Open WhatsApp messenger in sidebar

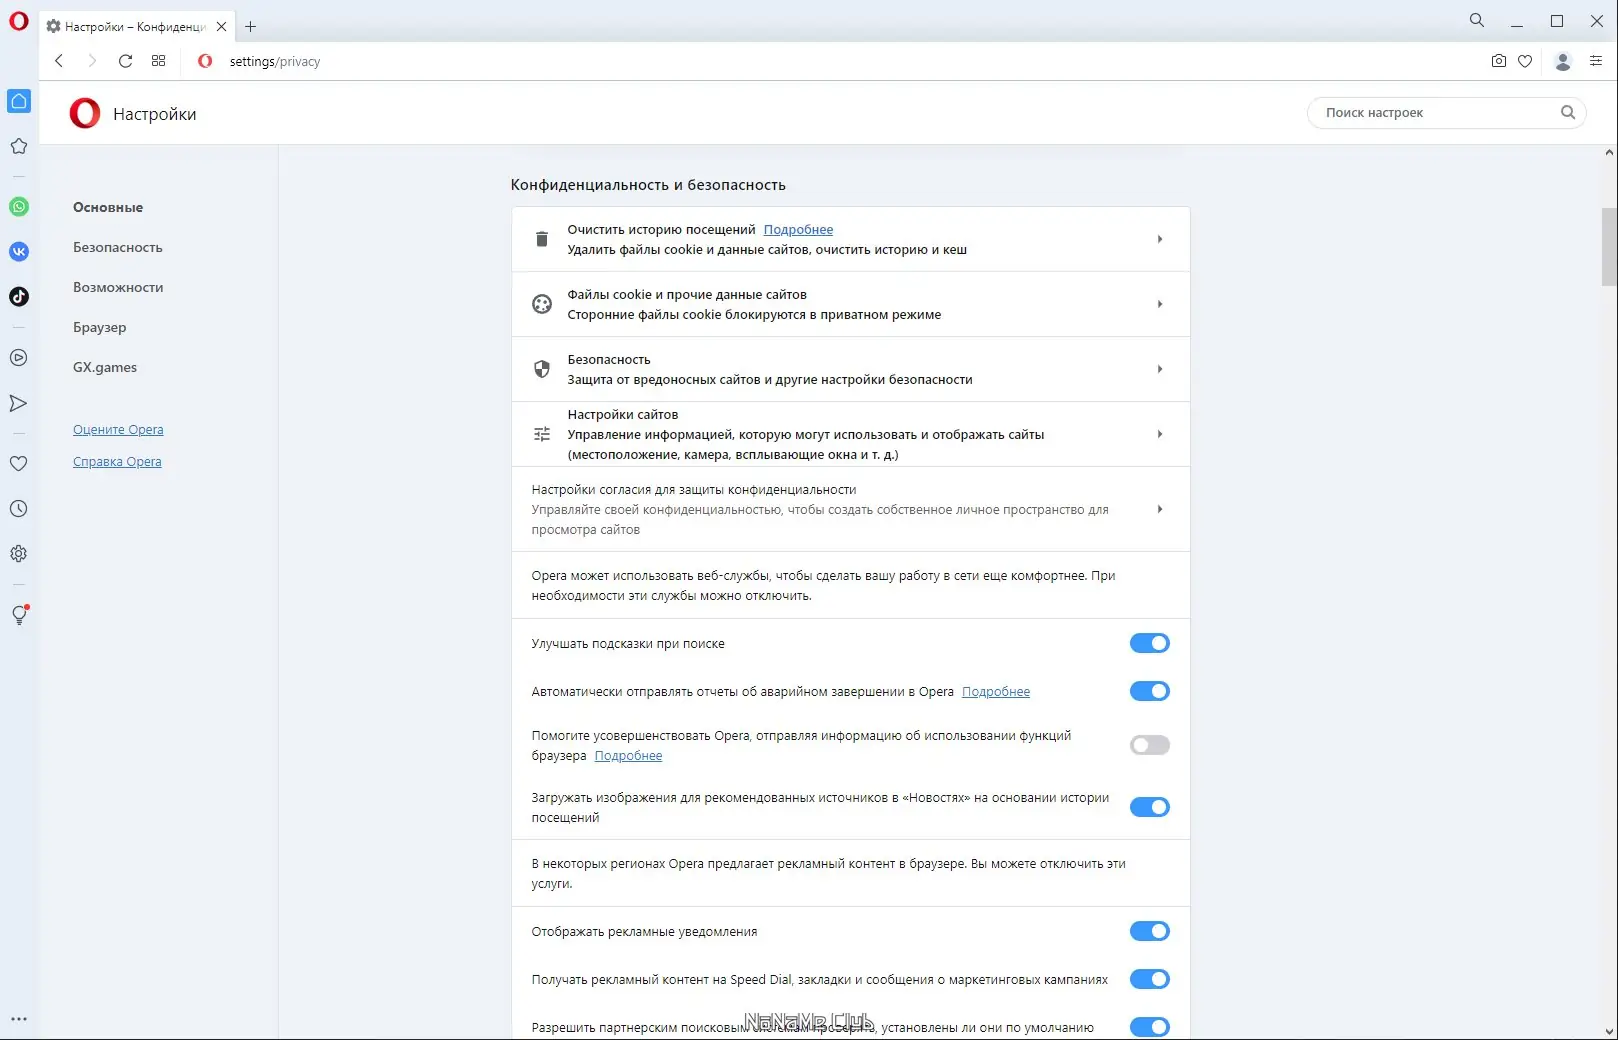19,207
